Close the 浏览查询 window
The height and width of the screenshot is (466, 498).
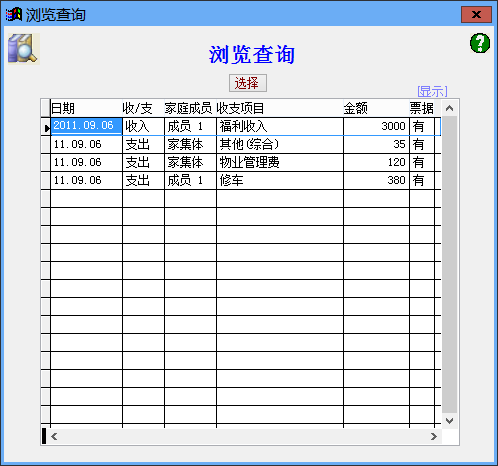476,15
